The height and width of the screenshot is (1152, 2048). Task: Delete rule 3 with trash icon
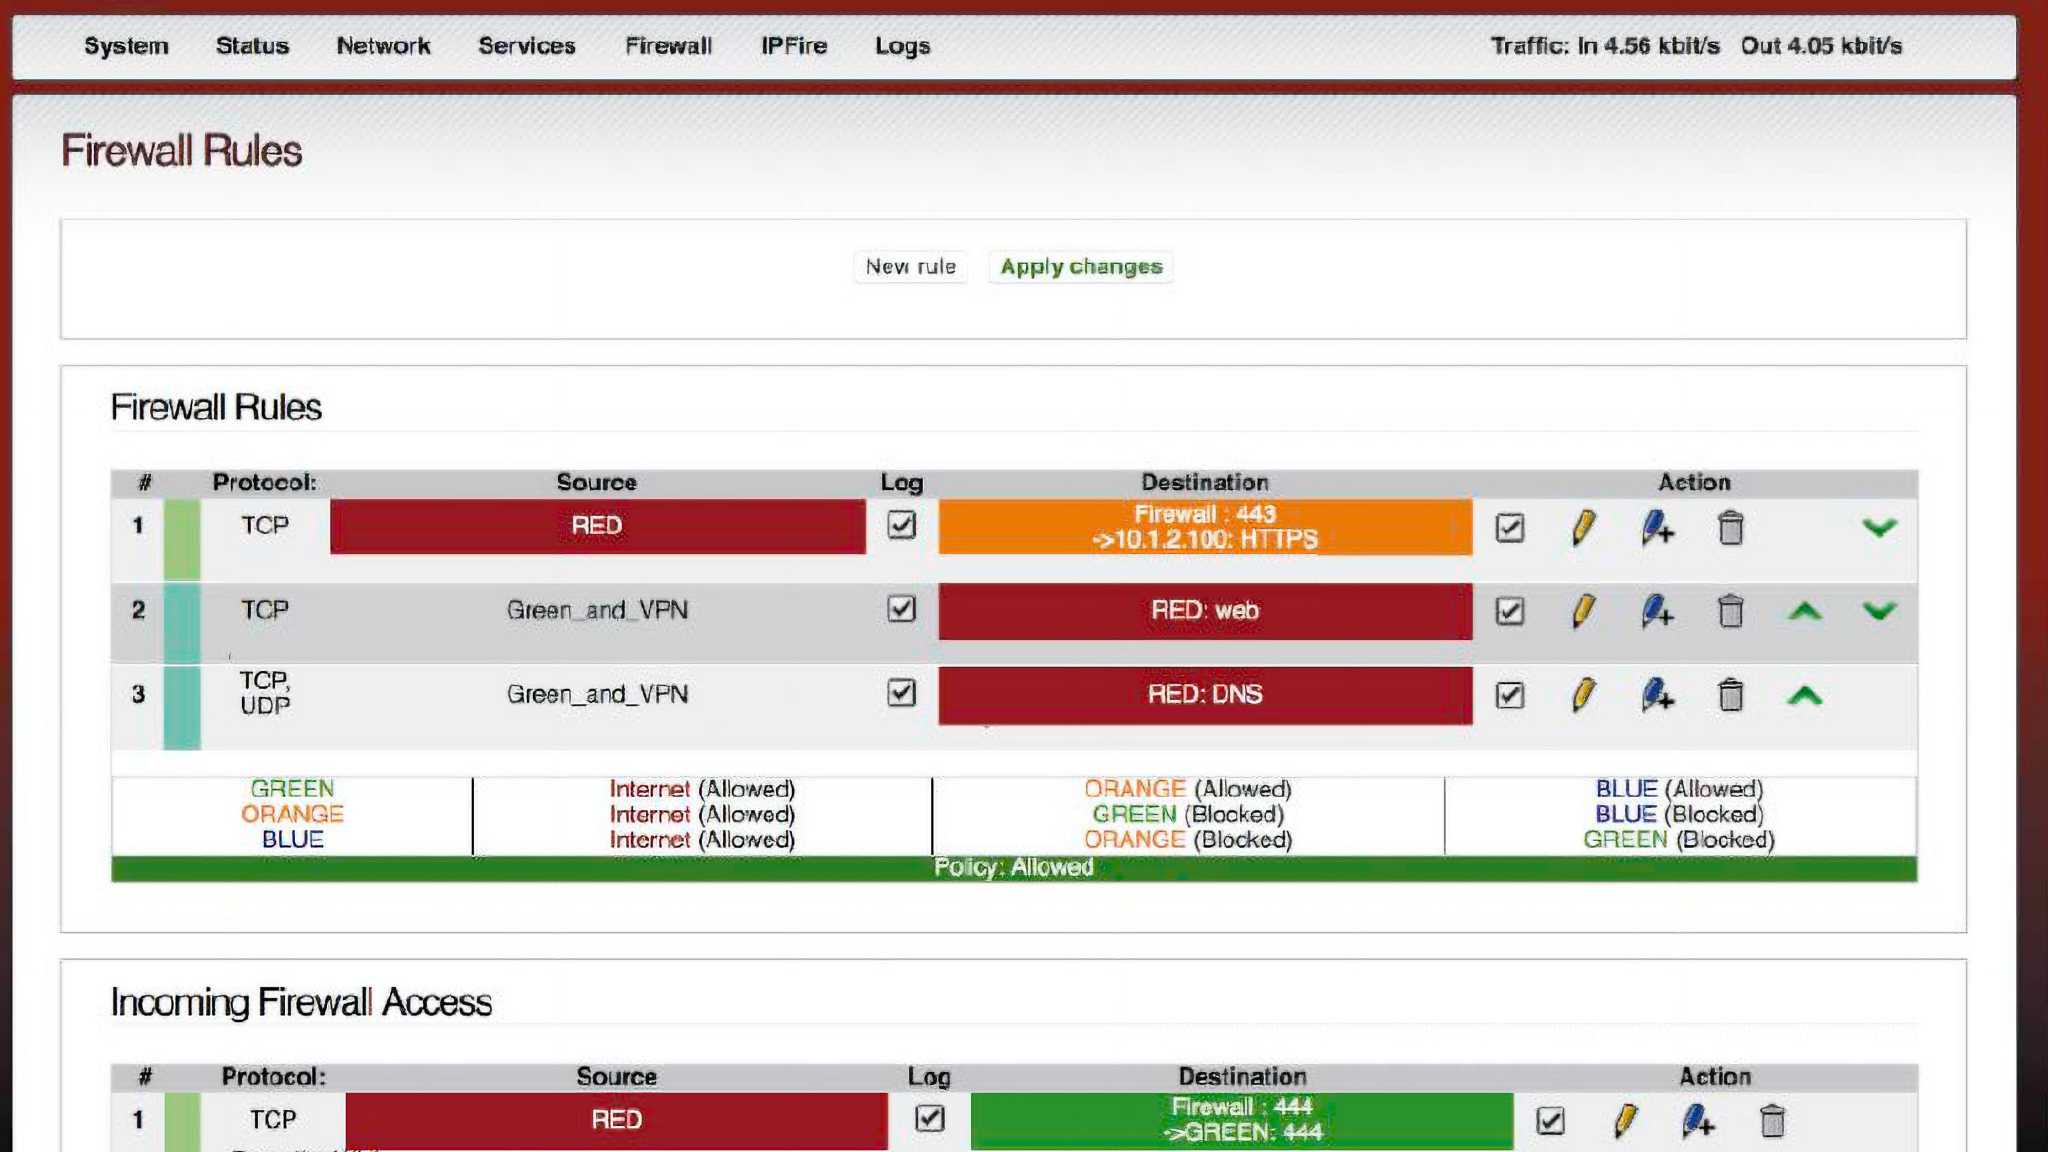(x=1730, y=695)
